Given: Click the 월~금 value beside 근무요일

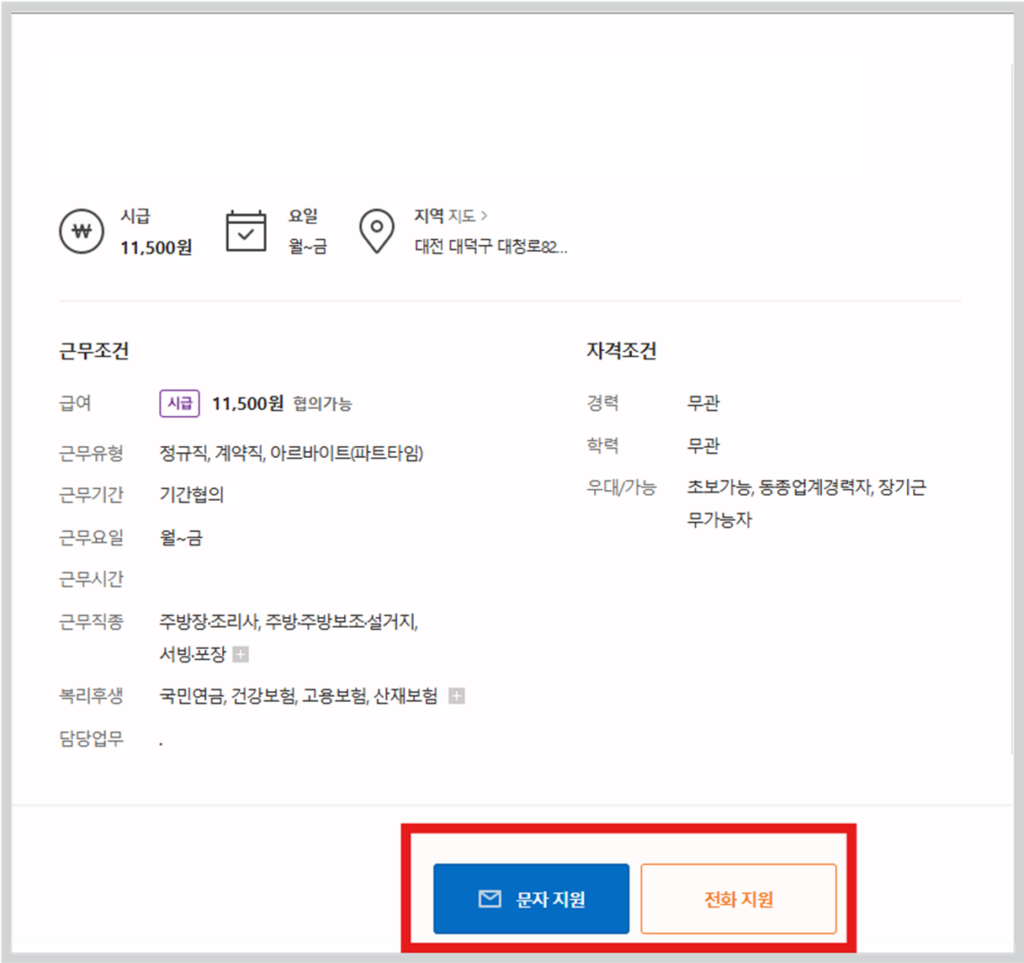Looking at the screenshot, I should (181, 538).
